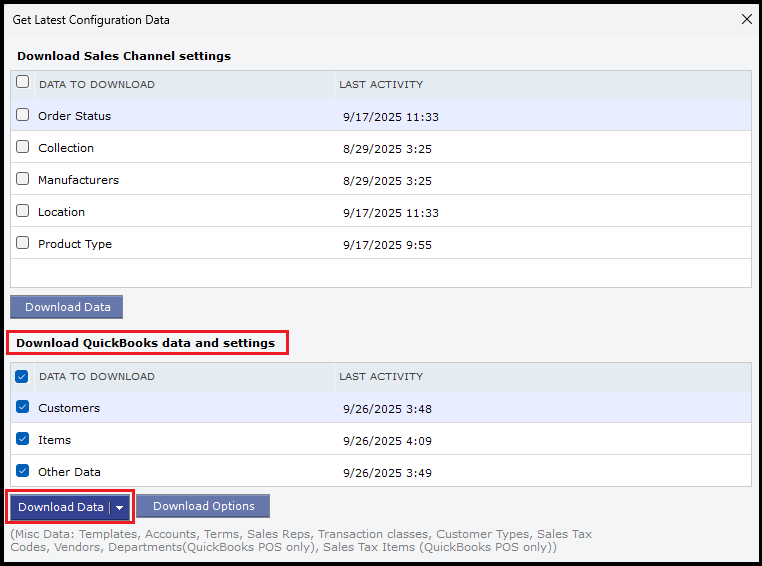
Task: Uncheck the Customers checkbox
Action: click(23, 407)
